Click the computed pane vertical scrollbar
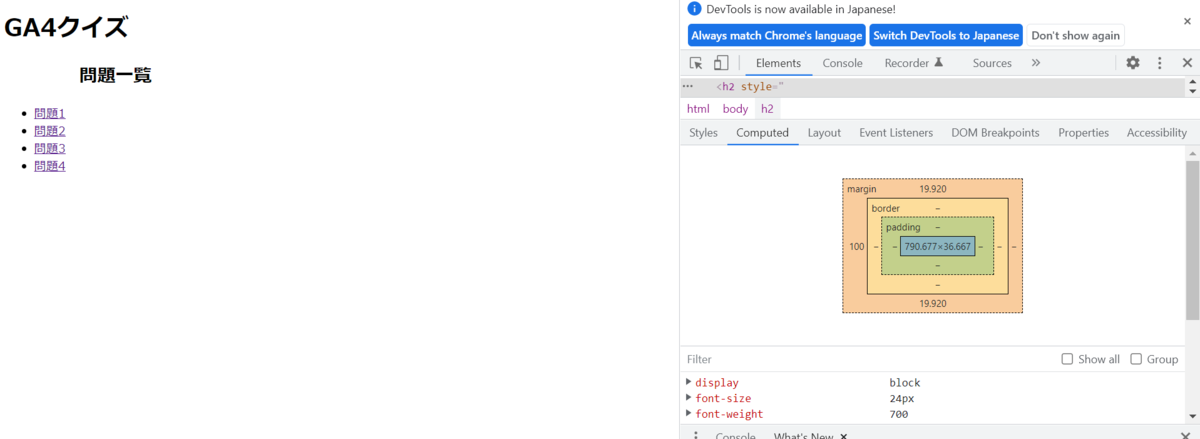The height and width of the screenshot is (439, 1200). [x=1192, y=240]
